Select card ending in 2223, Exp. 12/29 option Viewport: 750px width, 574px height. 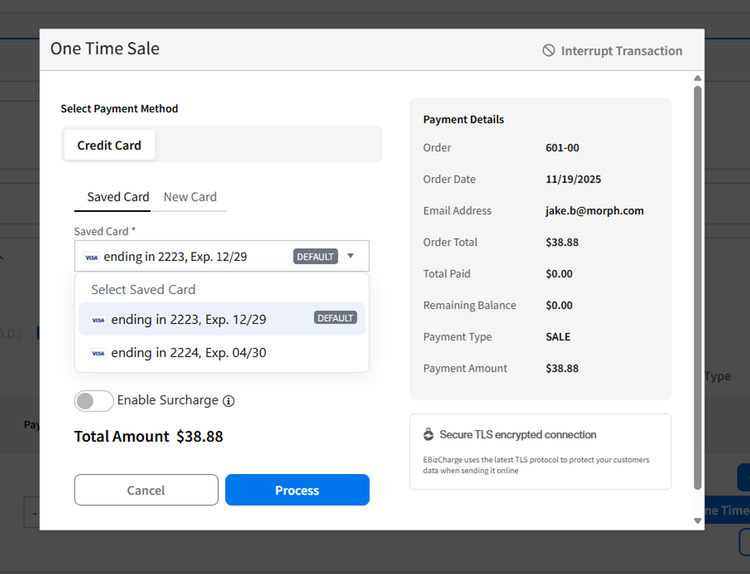(x=222, y=319)
